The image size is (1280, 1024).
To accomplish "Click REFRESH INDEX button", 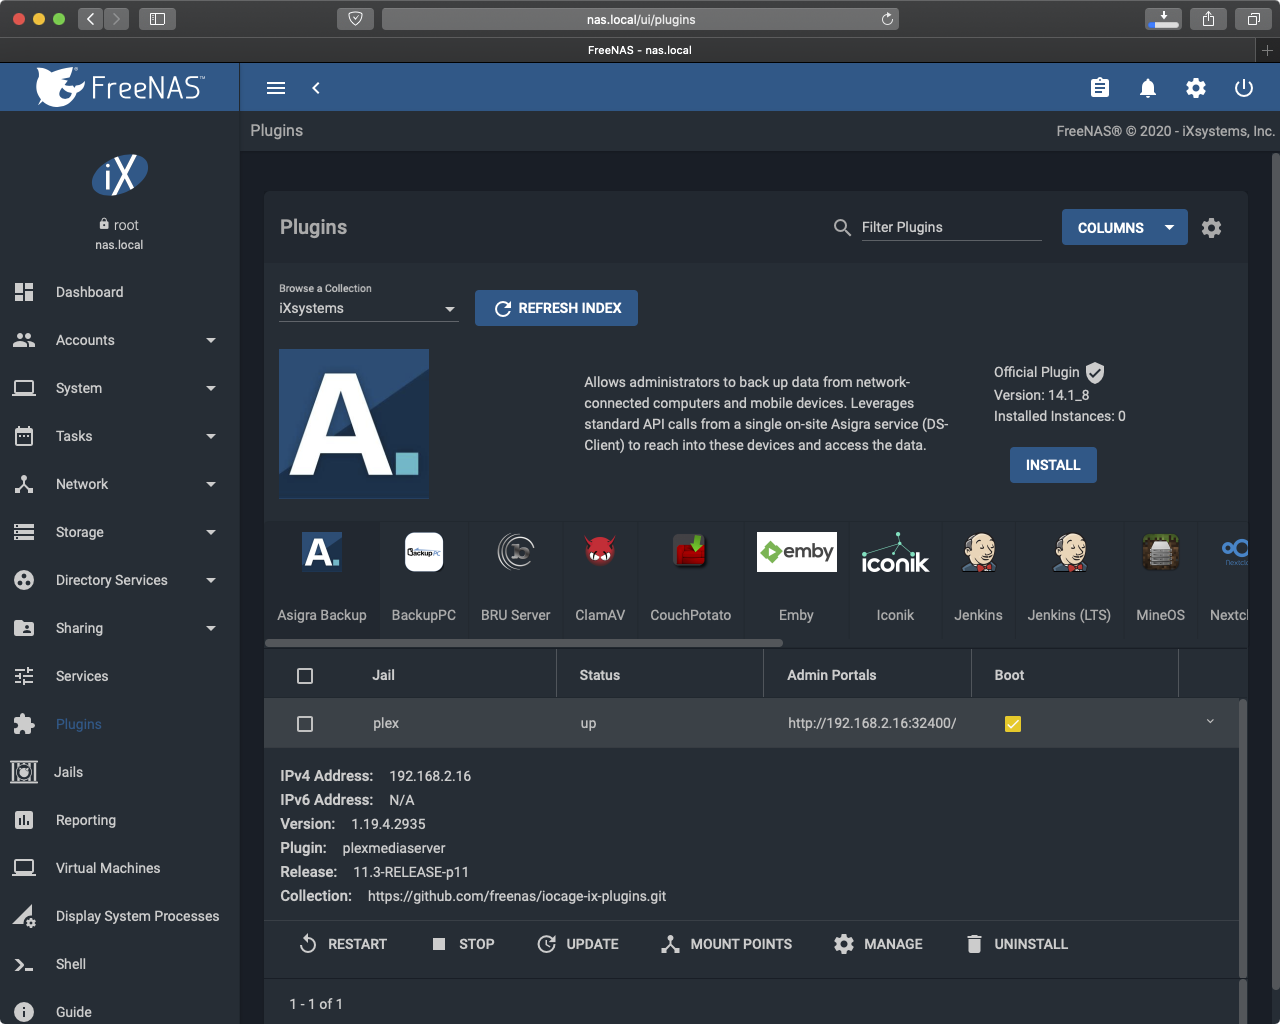I will pos(556,308).
